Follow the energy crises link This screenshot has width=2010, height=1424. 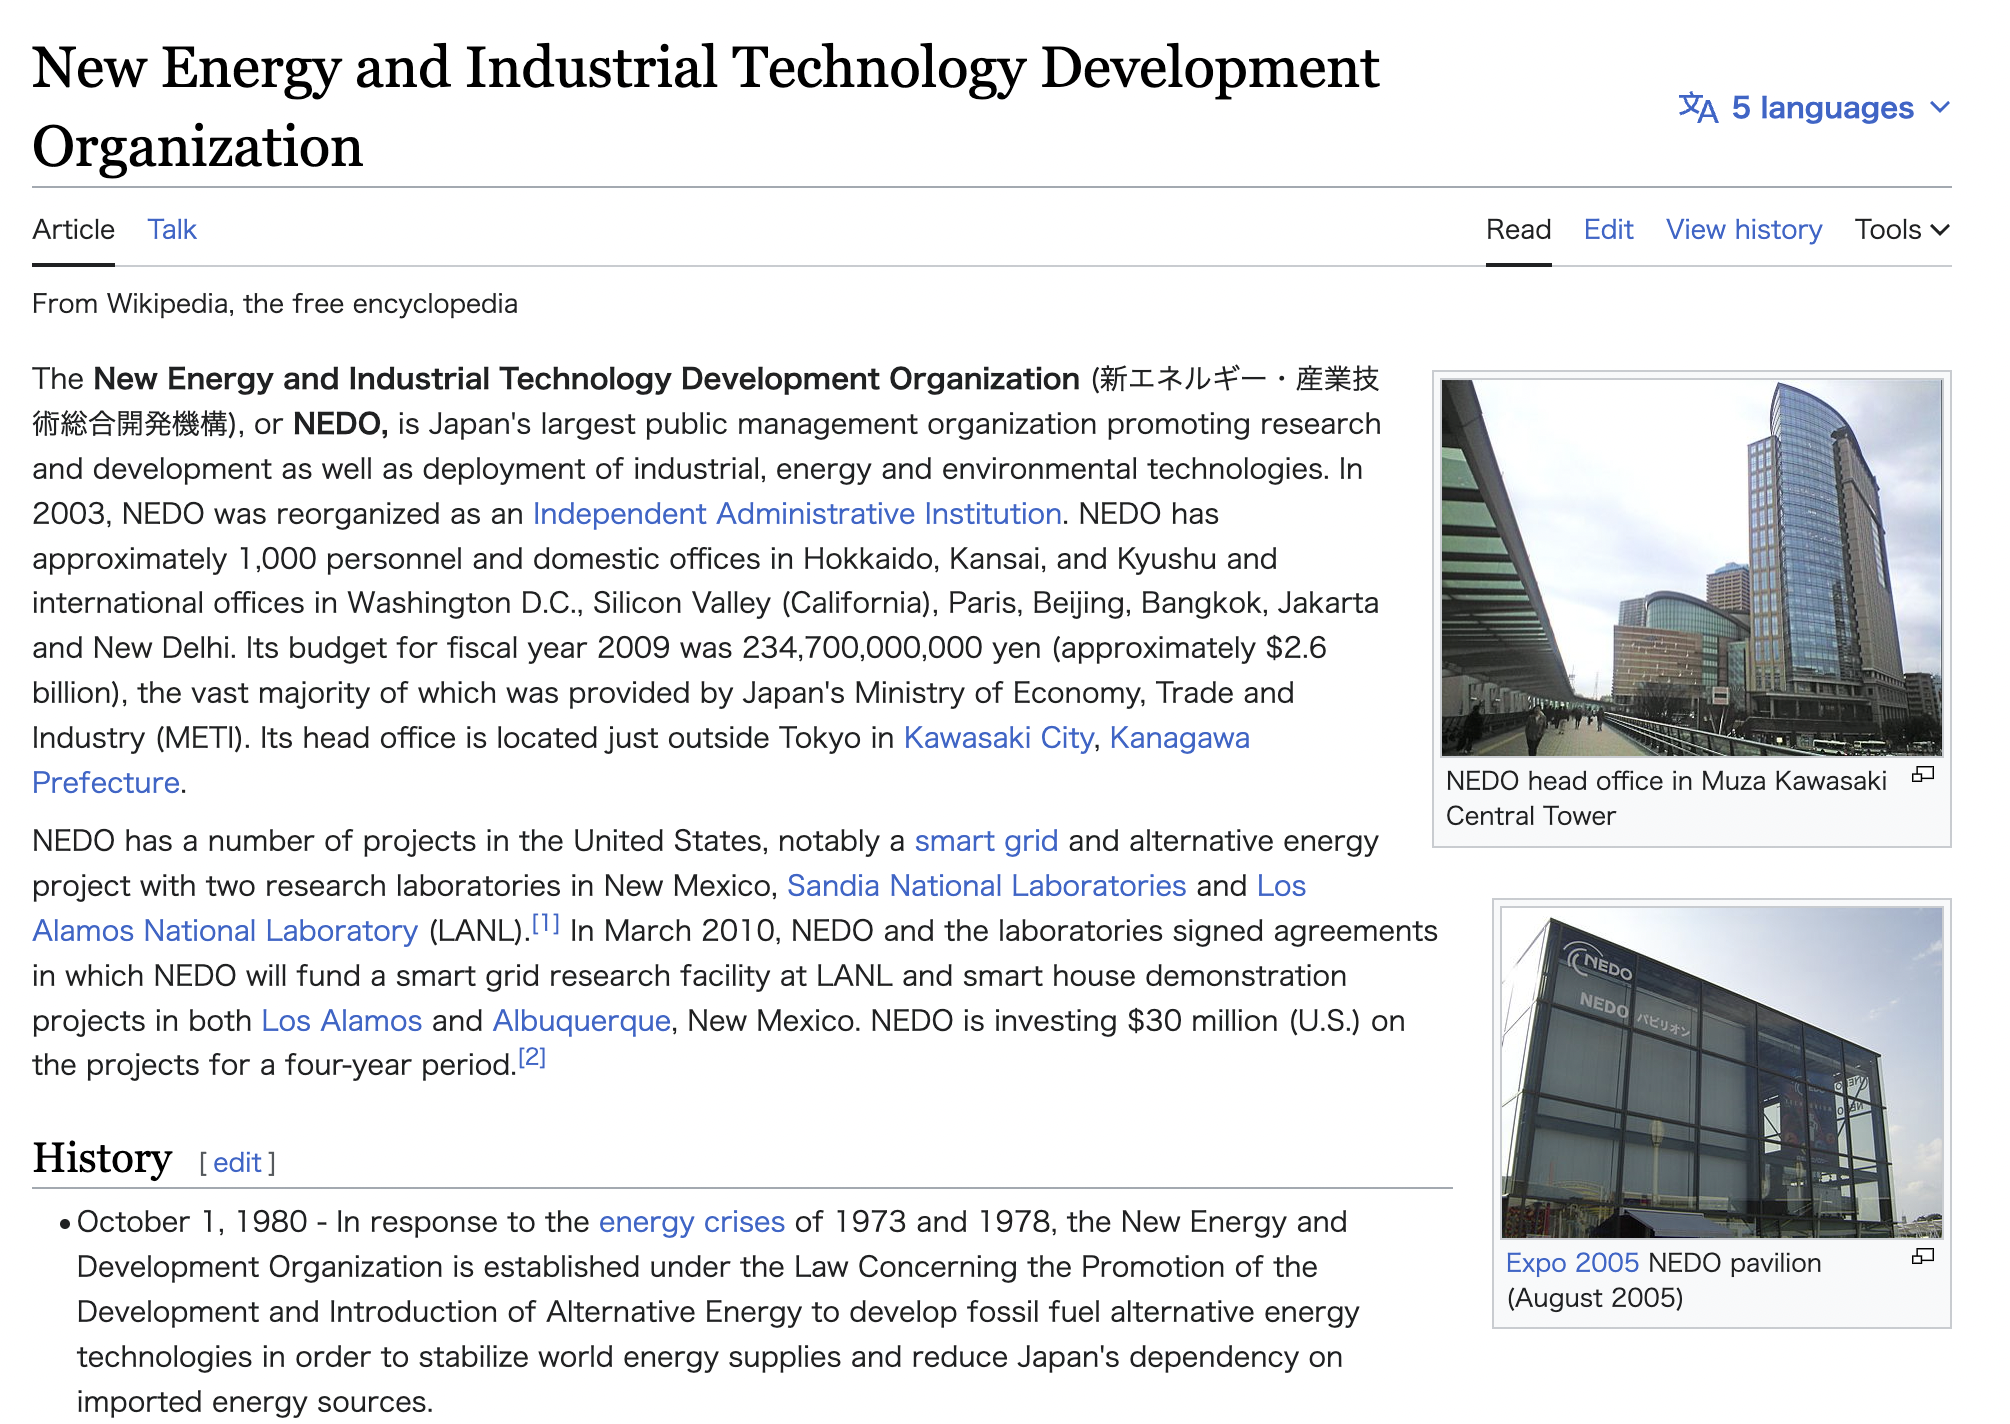[x=692, y=1222]
